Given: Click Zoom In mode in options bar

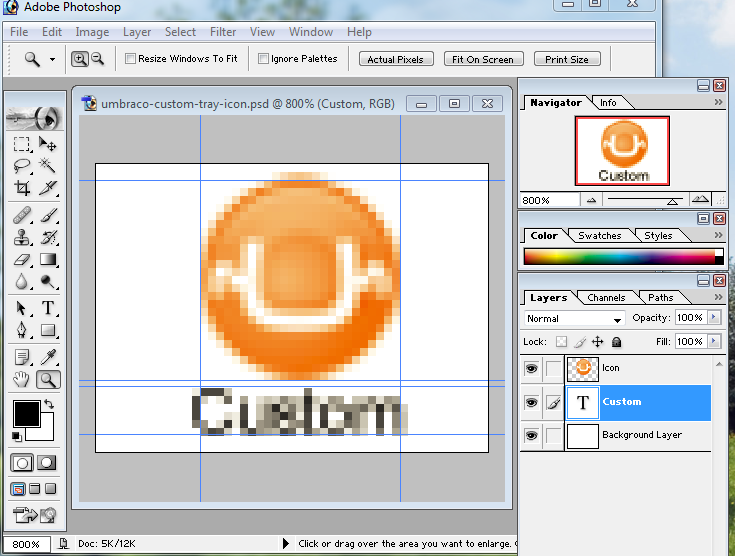Looking at the screenshot, I should (80, 59).
